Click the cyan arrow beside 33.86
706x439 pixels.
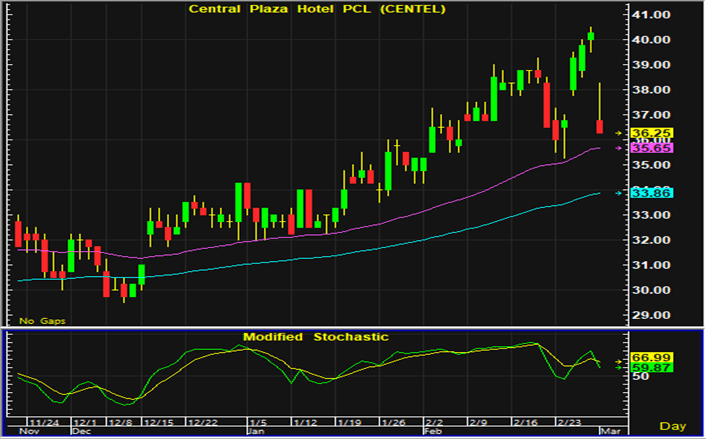click(619, 193)
